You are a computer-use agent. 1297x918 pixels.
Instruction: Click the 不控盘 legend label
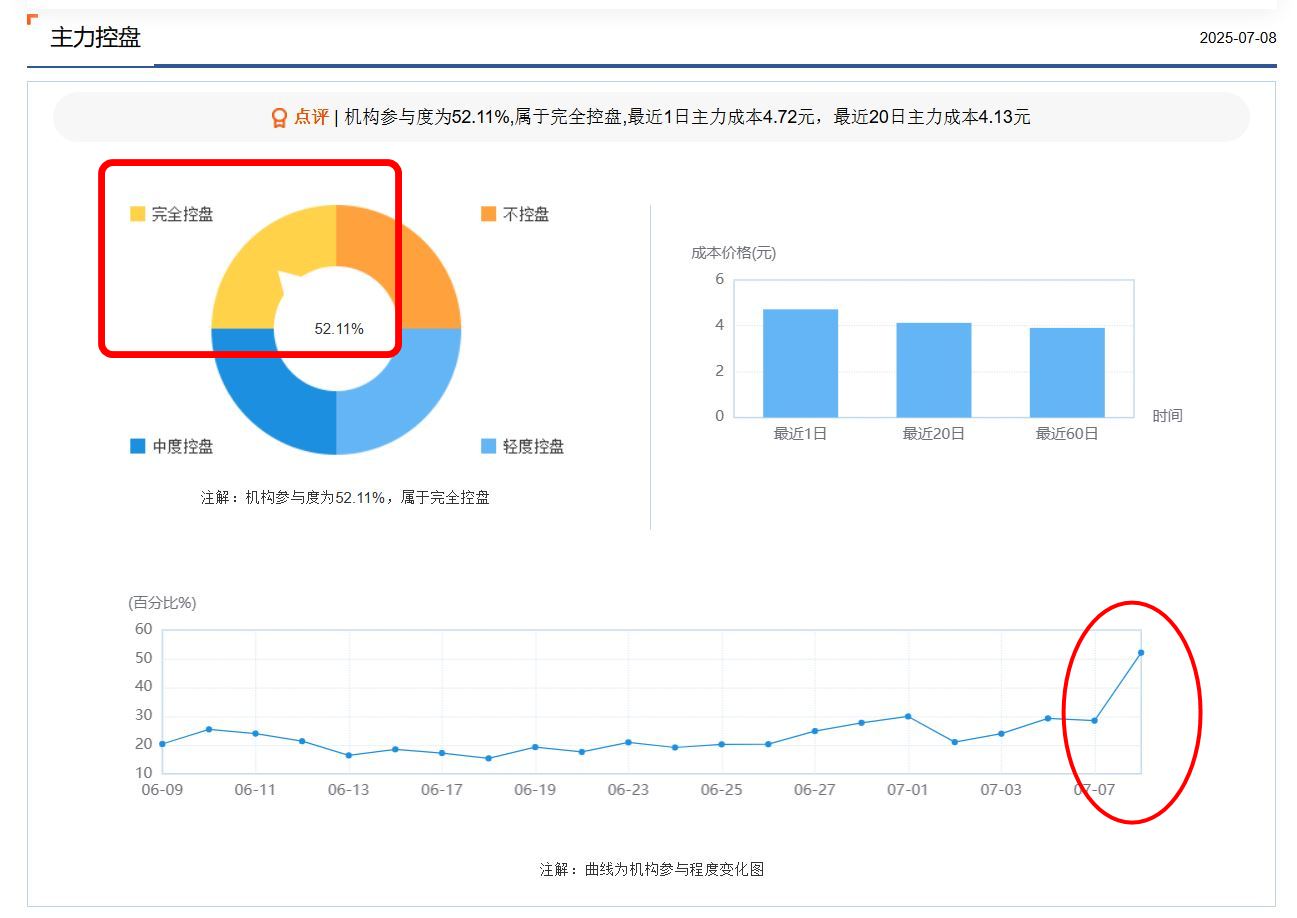[x=526, y=214]
